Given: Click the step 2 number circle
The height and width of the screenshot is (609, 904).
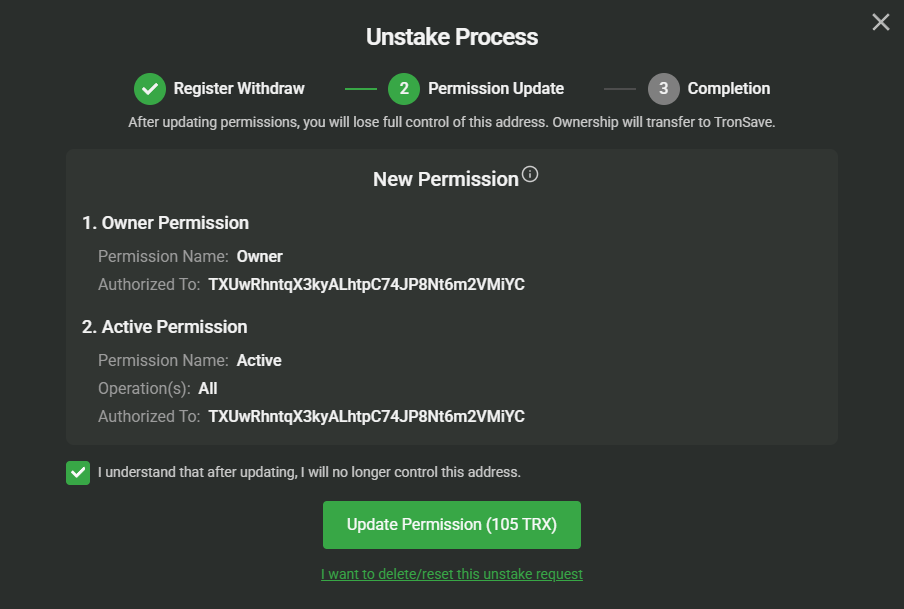Looking at the screenshot, I should (x=404, y=89).
